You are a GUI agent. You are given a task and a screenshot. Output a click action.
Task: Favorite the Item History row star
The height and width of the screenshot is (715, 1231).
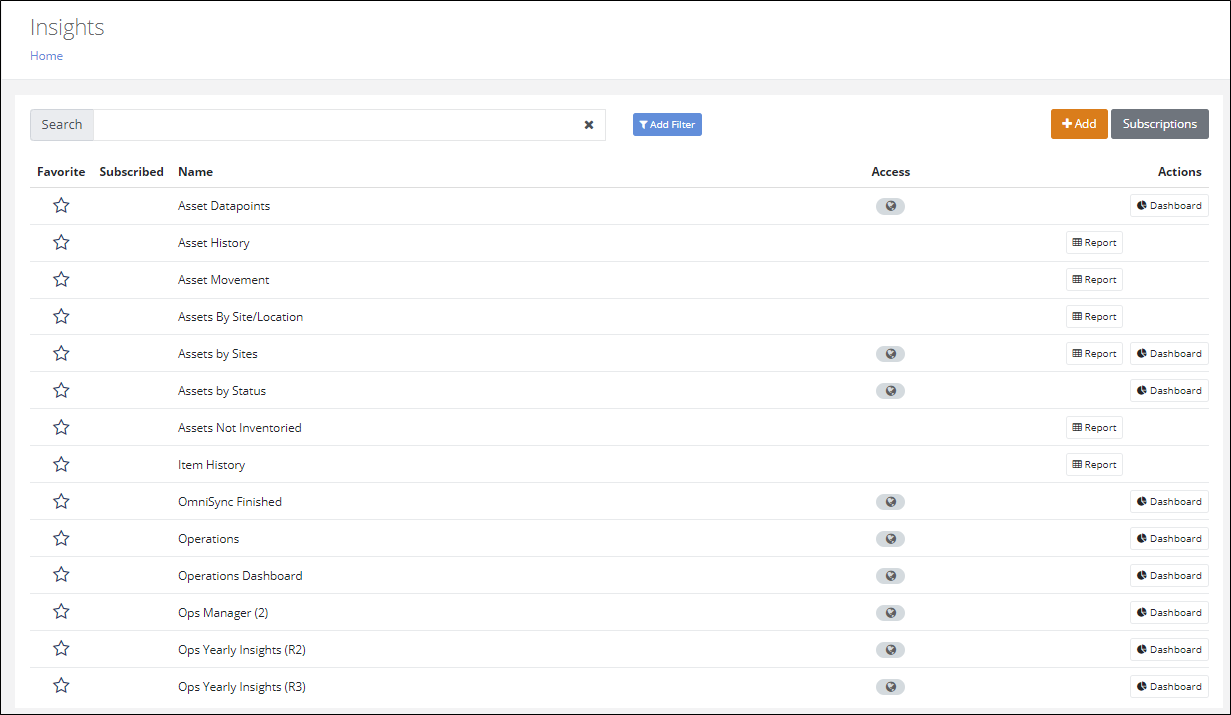click(x=61, y=465)
